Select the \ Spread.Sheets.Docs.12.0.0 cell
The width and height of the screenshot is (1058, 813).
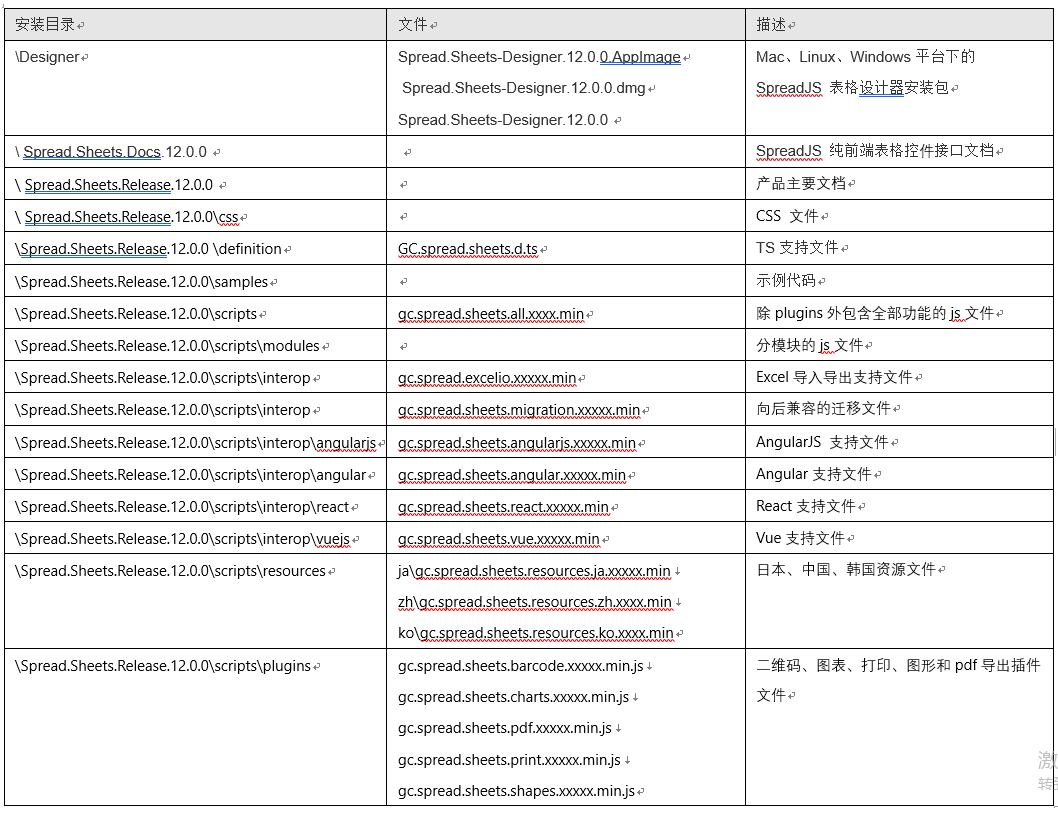[x=195, y=152]
